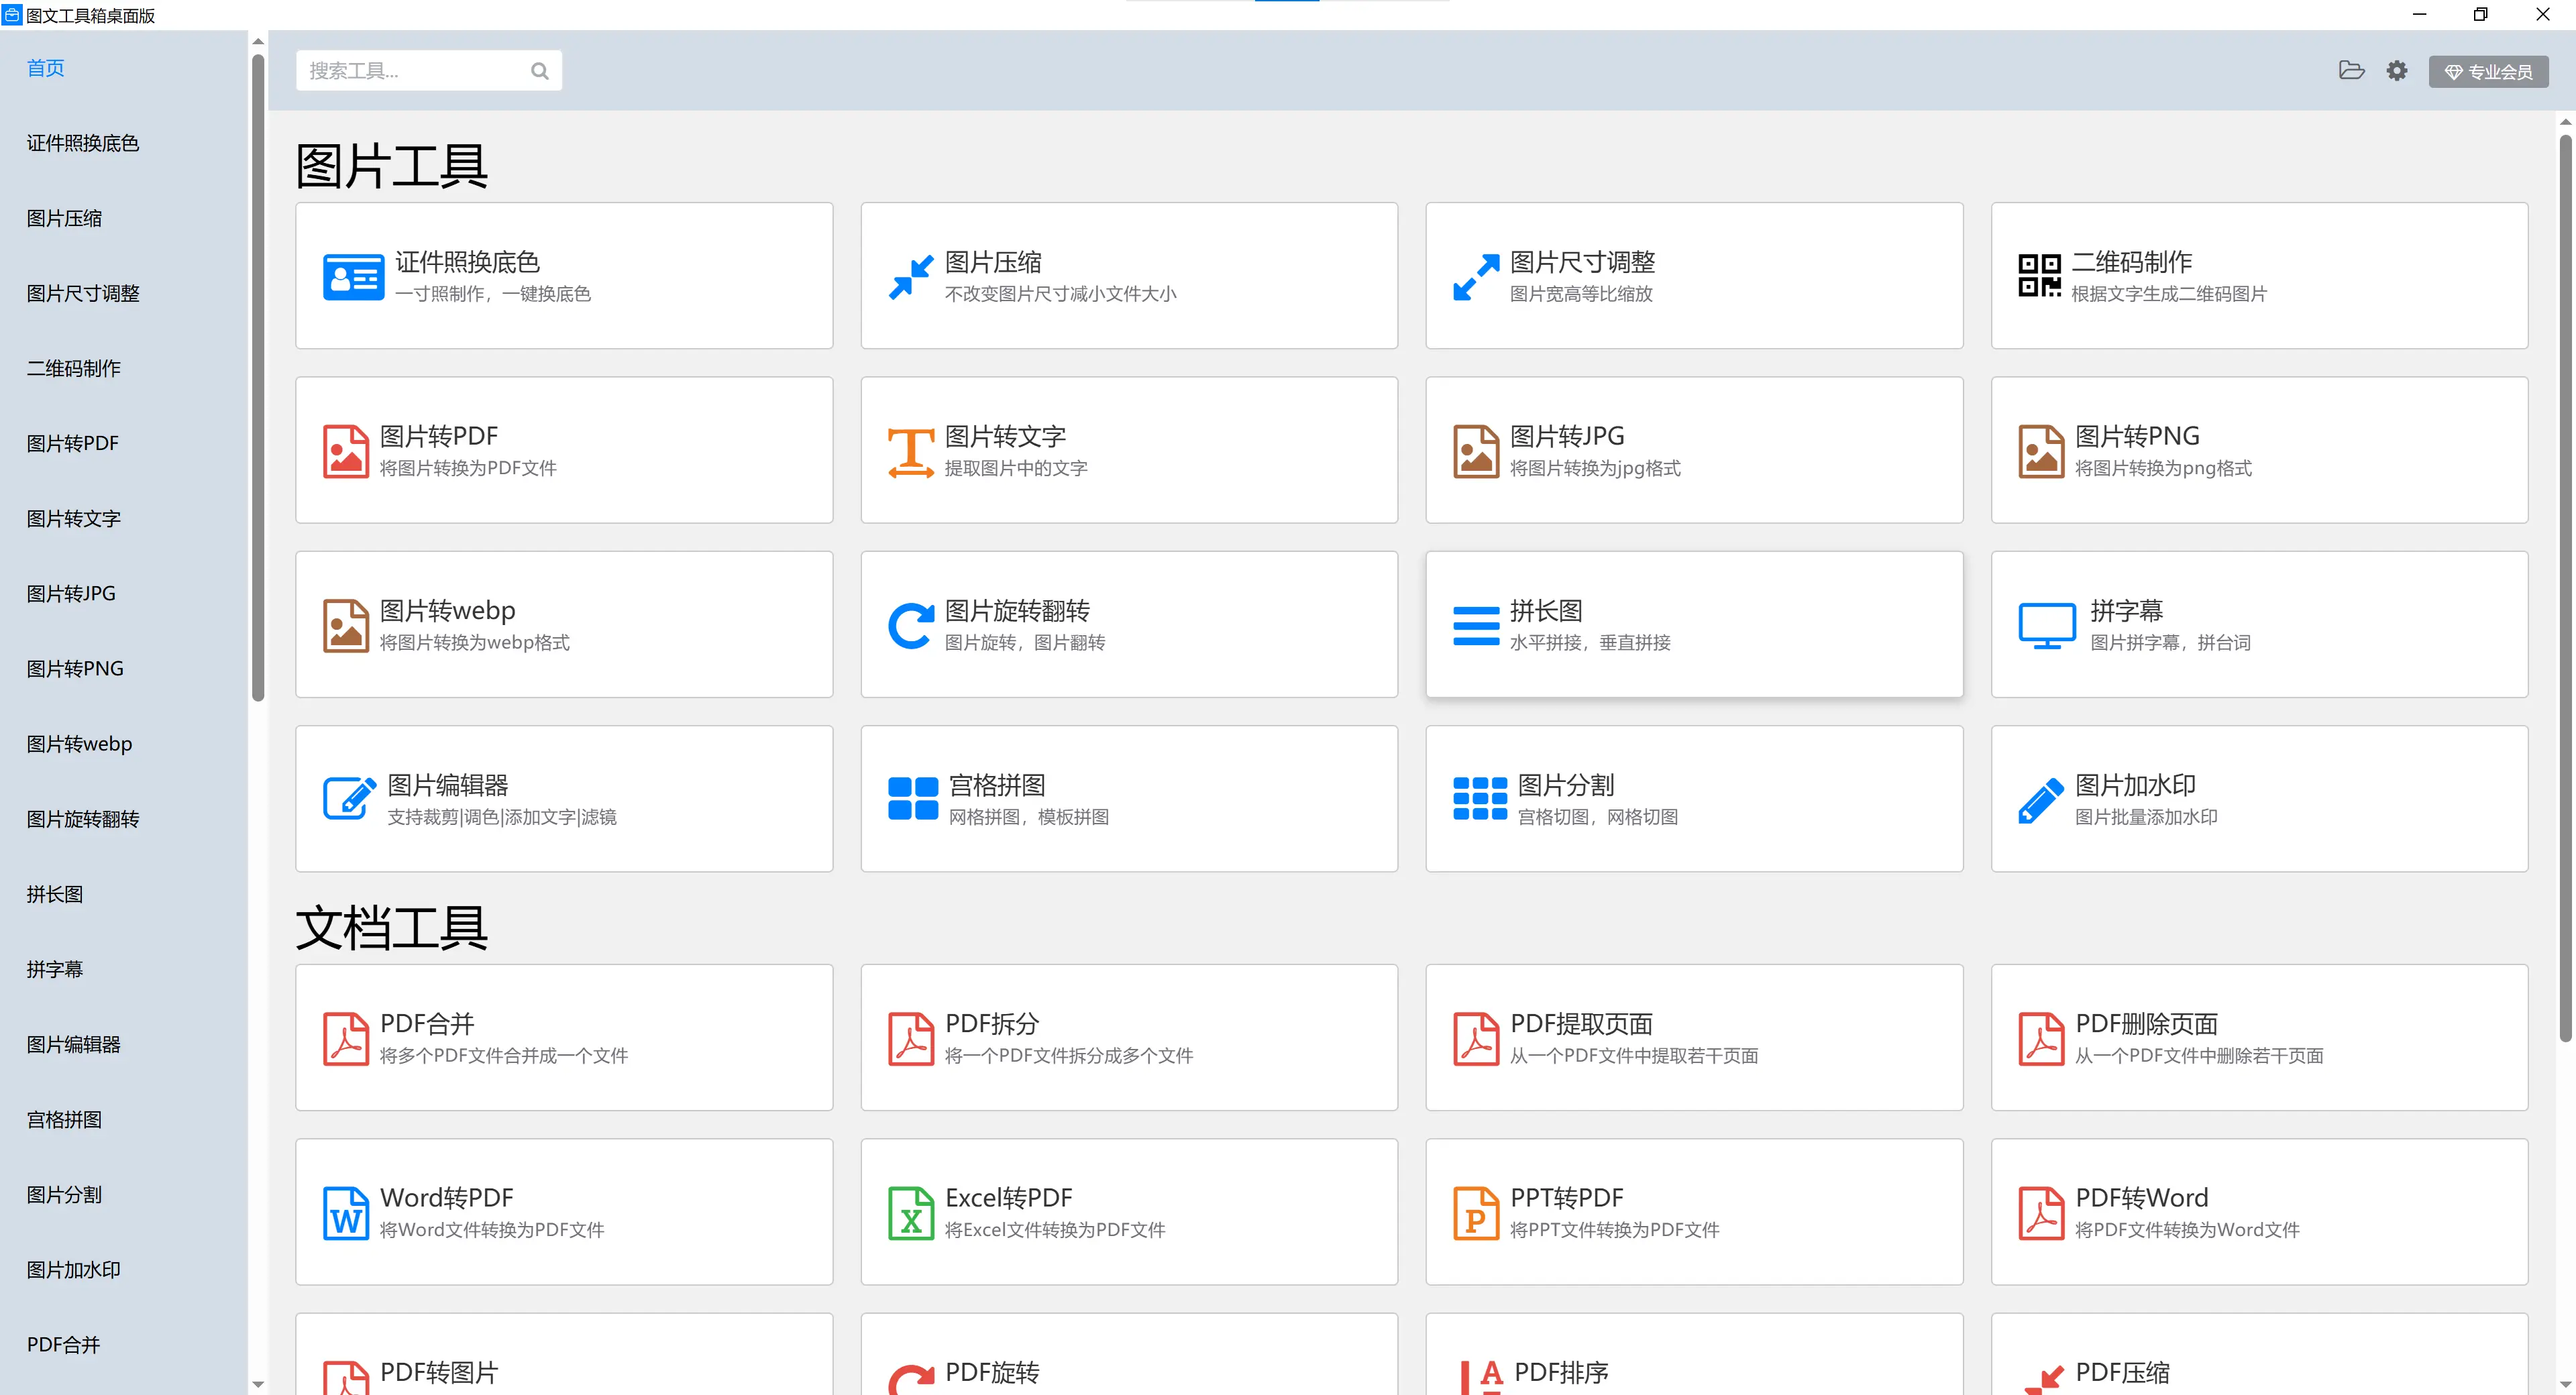Open the 二维码制作 QR code icon
The image size is (2576, 1395).
(2040, 276)
